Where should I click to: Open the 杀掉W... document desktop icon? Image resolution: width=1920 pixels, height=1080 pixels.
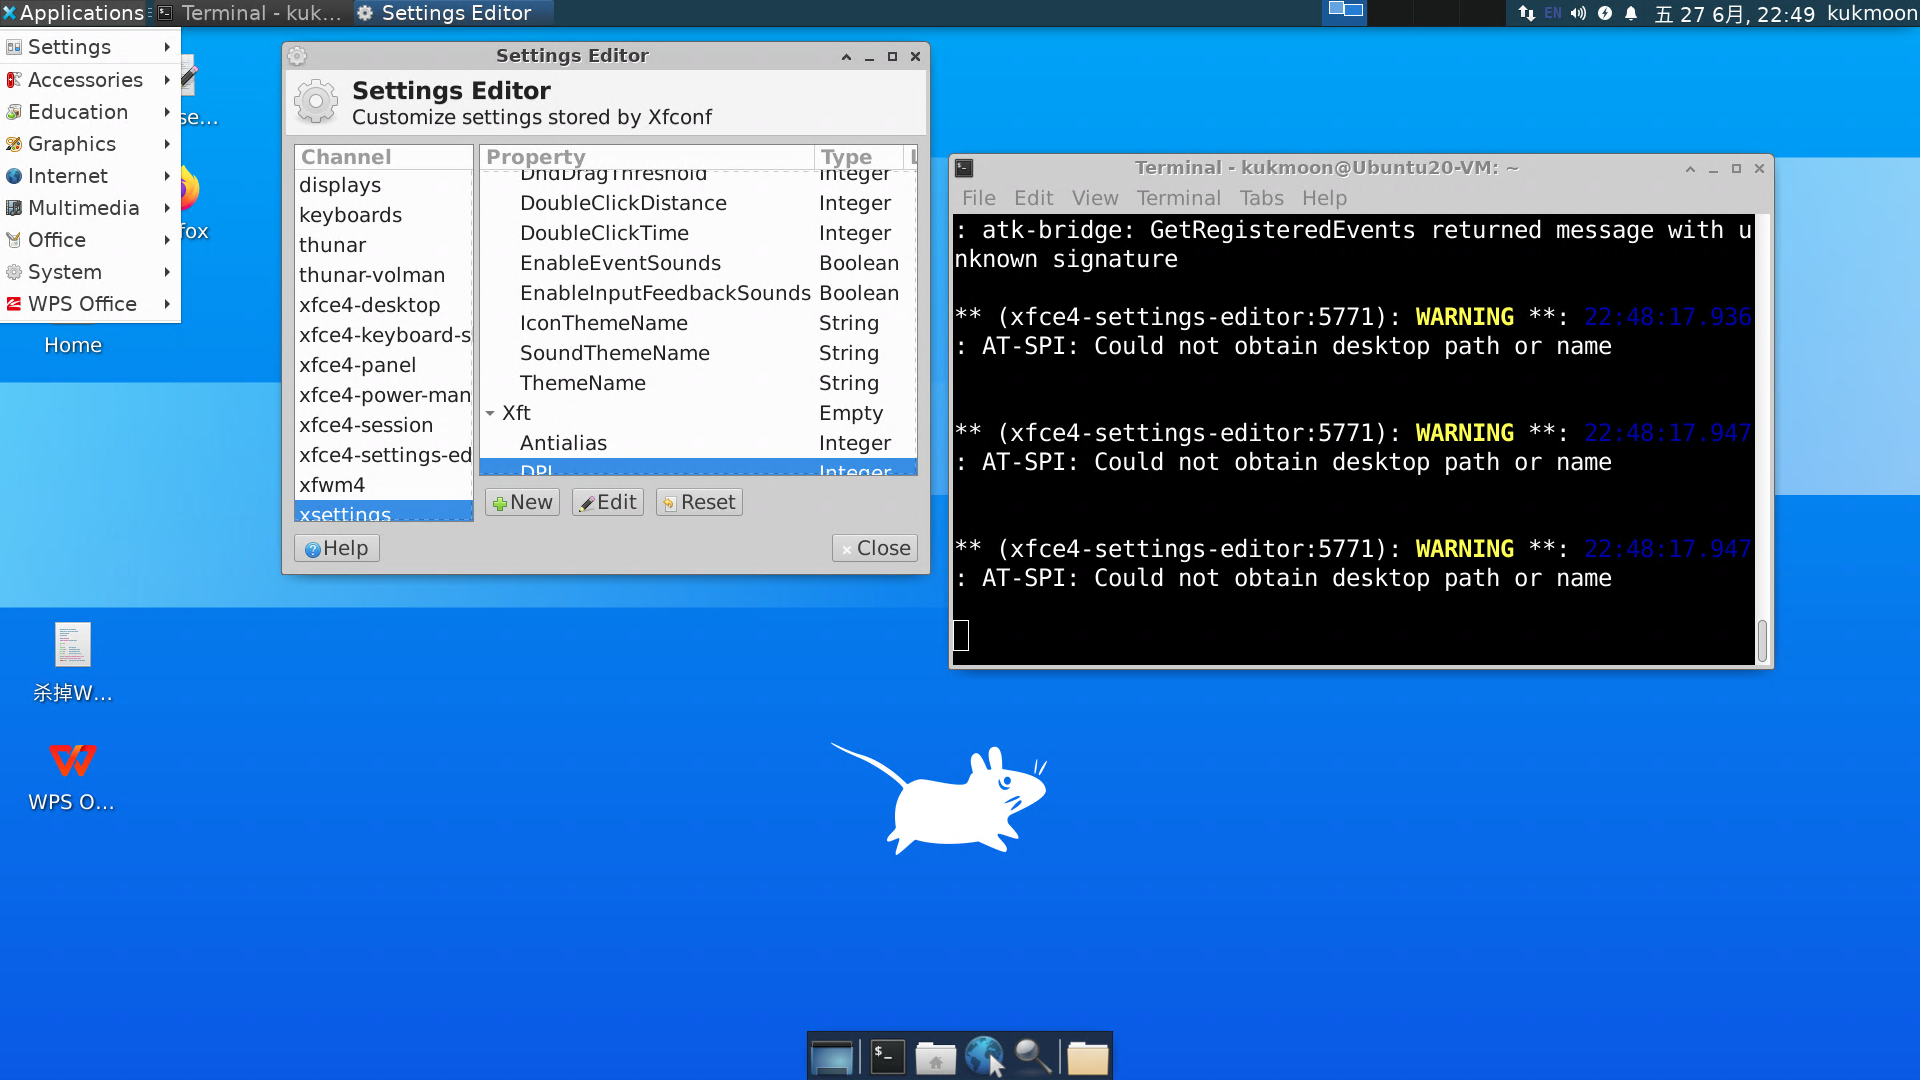[x=72, y=663]
